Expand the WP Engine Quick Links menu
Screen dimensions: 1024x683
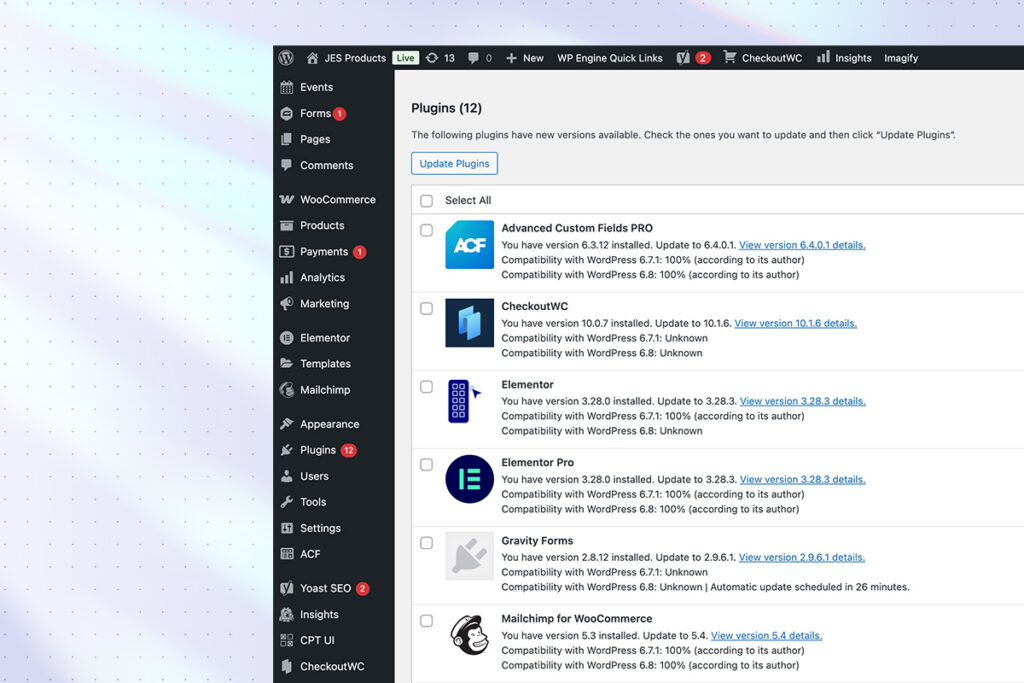click(609, 58)
